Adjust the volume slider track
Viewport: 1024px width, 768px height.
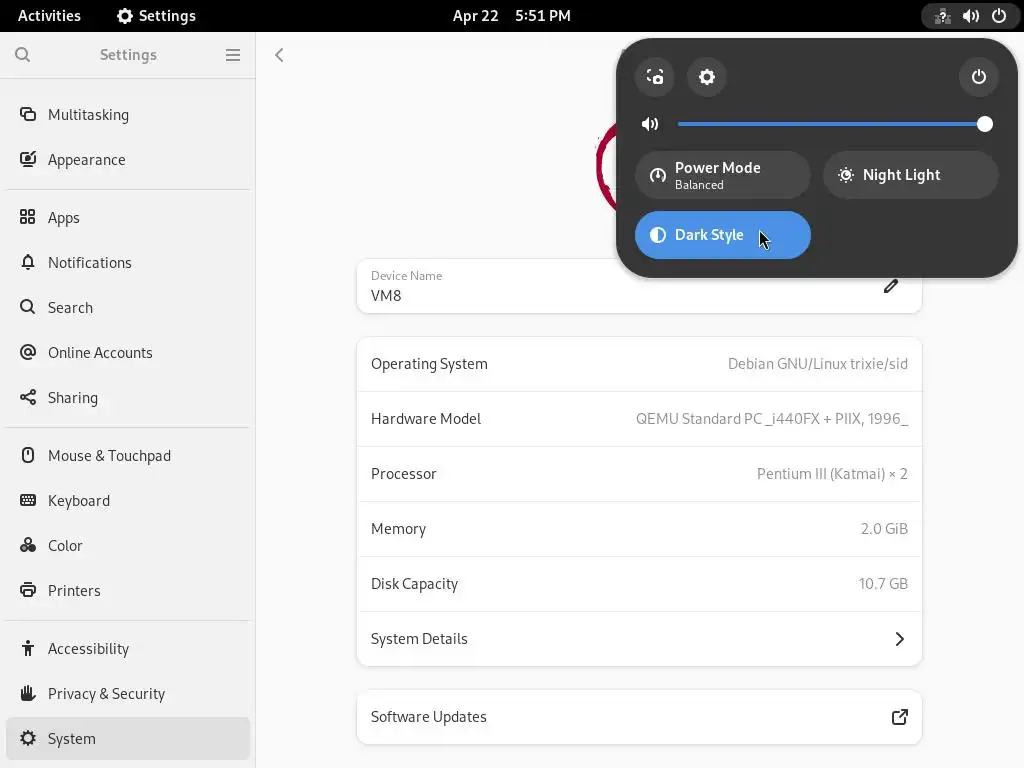pos(829,124)
